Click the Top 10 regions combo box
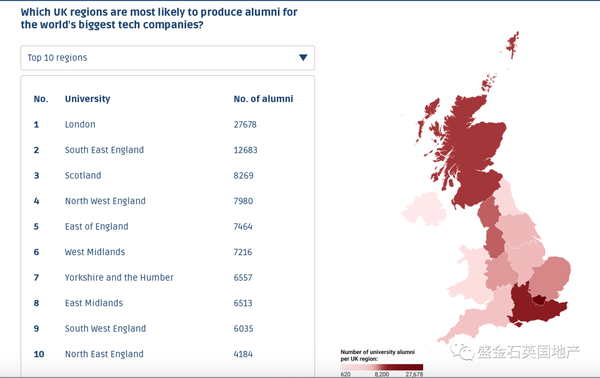This screenshot has height=378, width=600. tap(168, 58)
